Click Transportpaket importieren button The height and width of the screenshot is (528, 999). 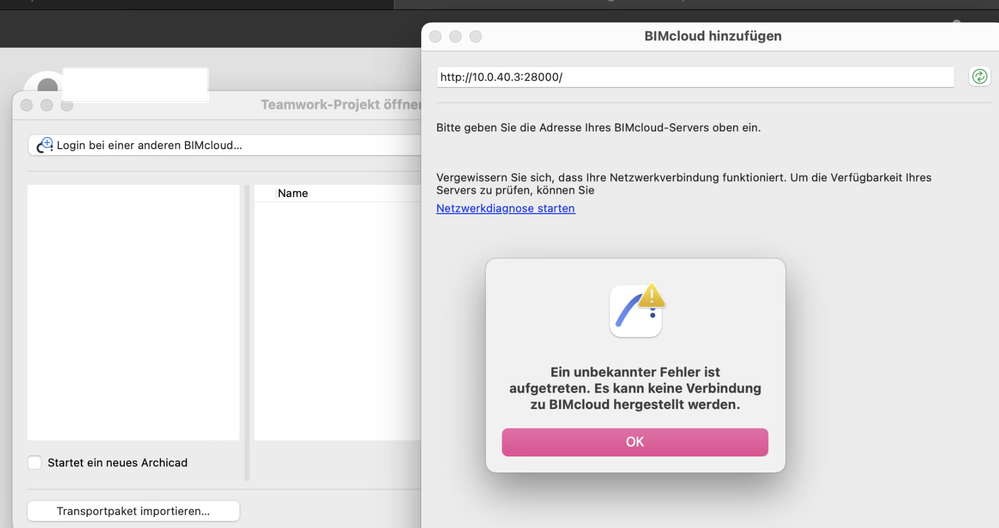[133, 511]
